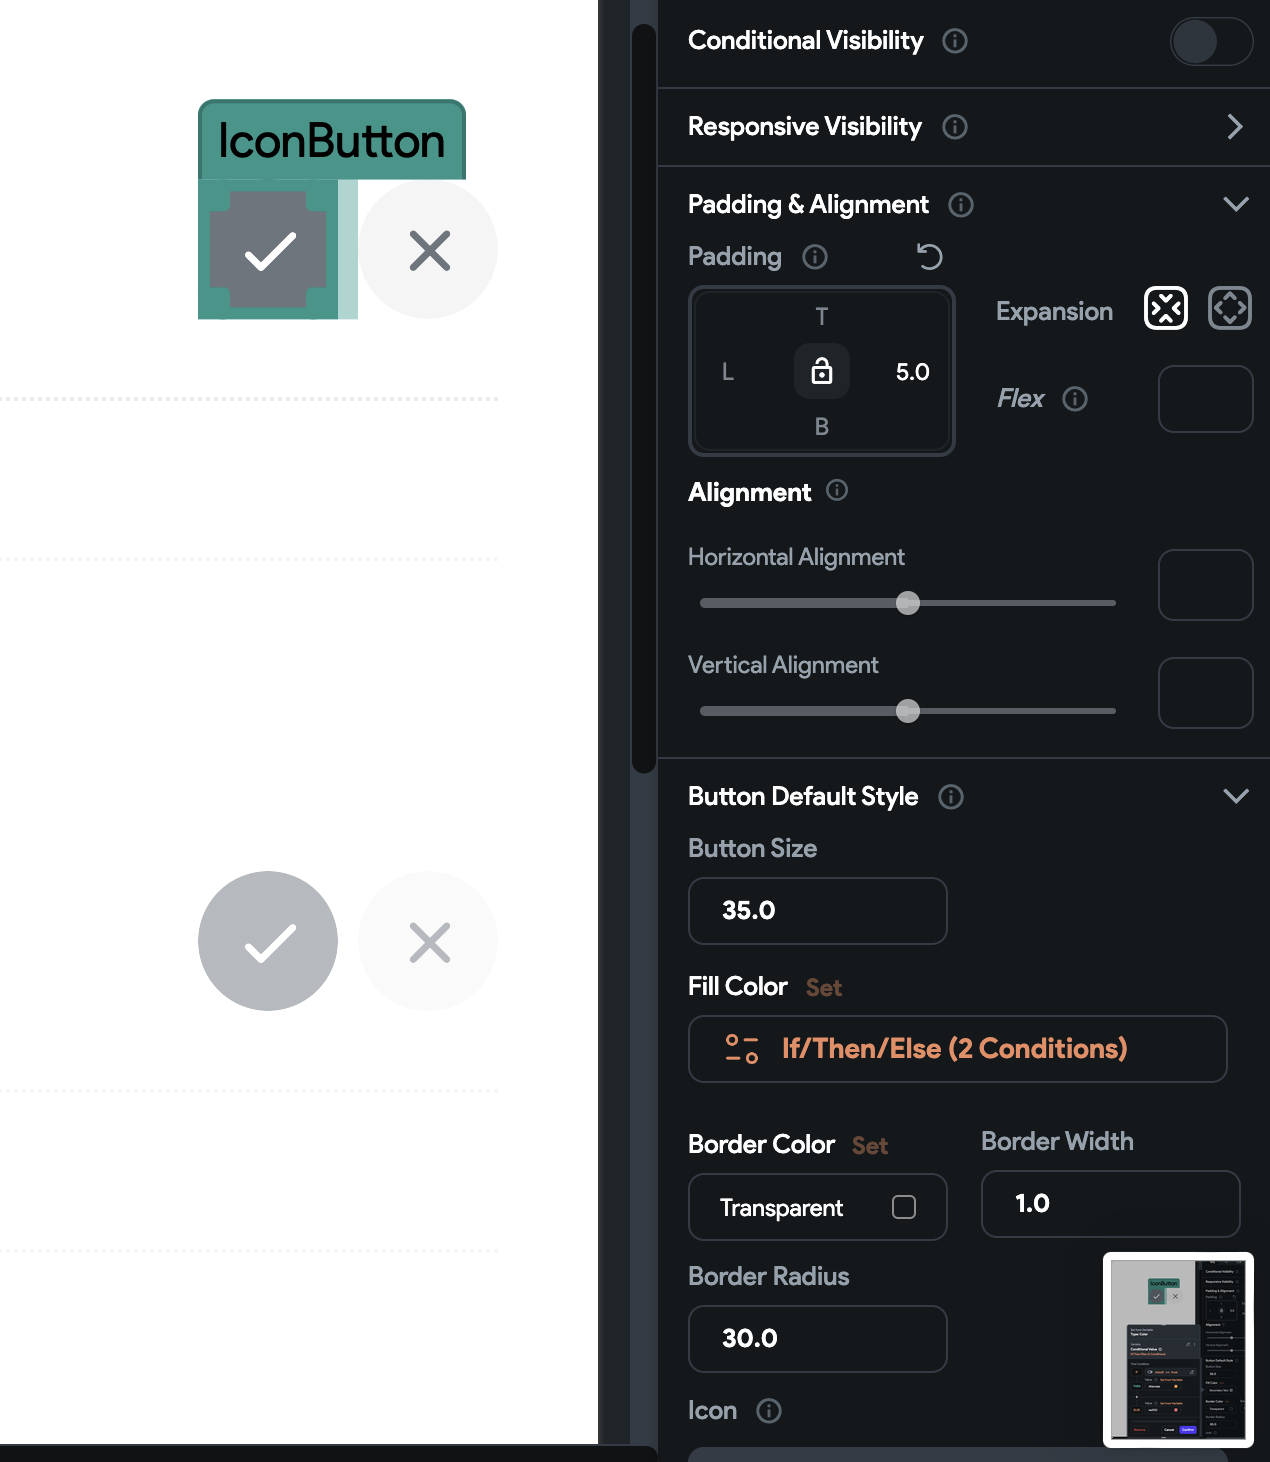Expand the Responsive Visibility section

tap(1235, 127)
